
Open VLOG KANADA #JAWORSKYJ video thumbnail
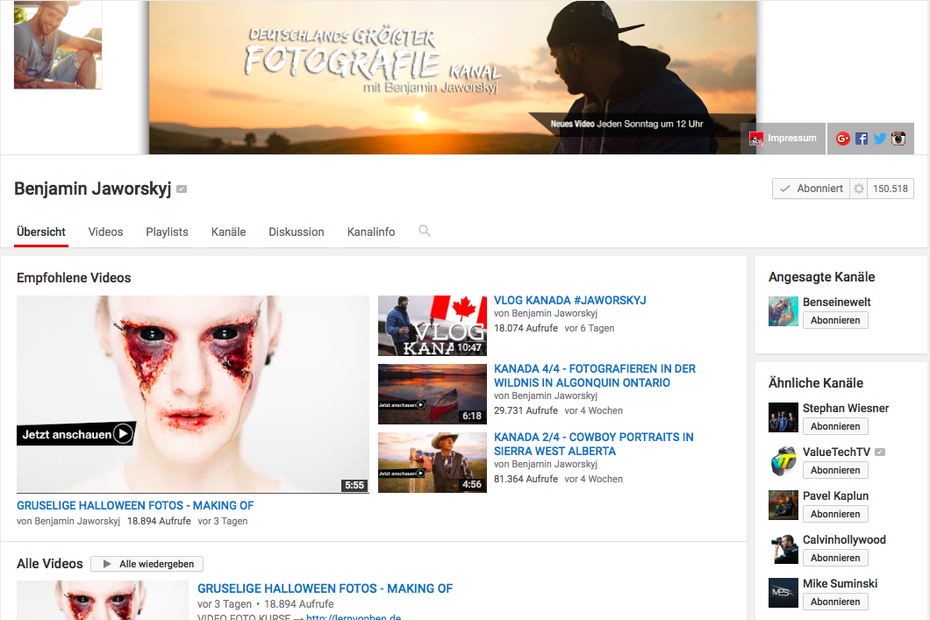[432, 326]
